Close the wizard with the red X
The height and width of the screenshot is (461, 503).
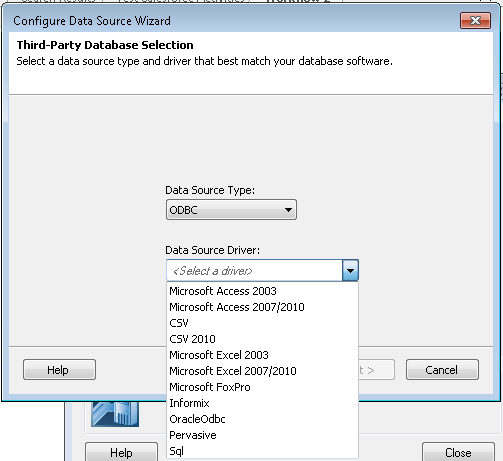tap(475, 21)
